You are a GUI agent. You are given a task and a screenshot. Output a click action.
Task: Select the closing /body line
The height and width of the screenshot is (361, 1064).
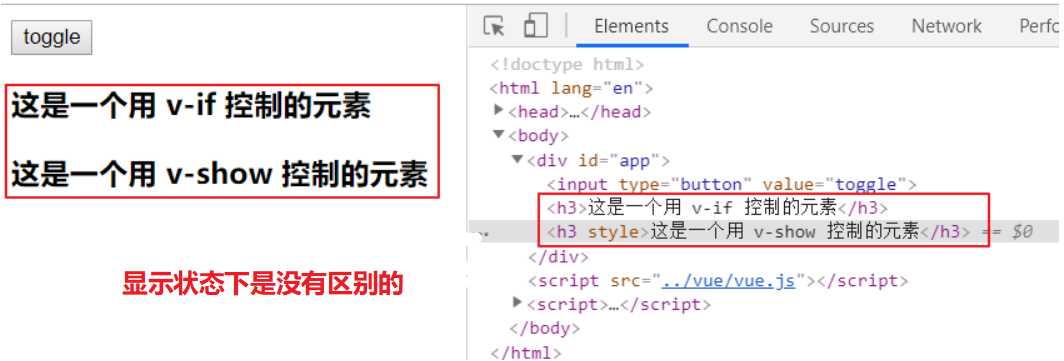(545, 328)
